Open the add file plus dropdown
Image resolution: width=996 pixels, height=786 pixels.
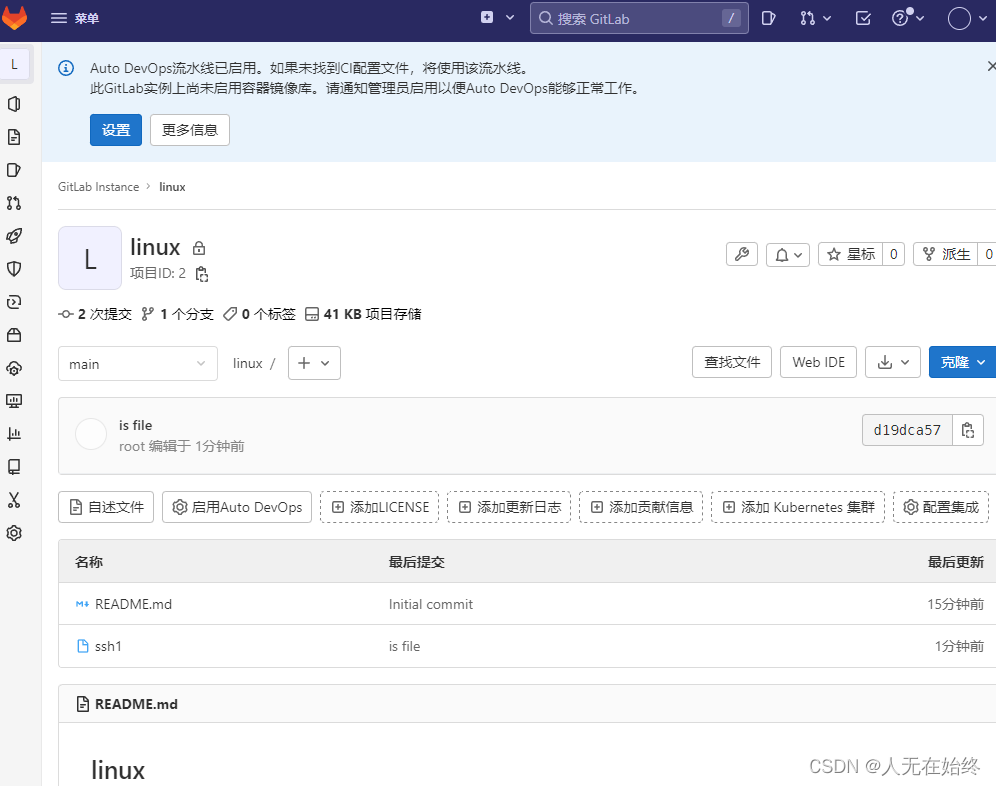[x=314, y=363]
